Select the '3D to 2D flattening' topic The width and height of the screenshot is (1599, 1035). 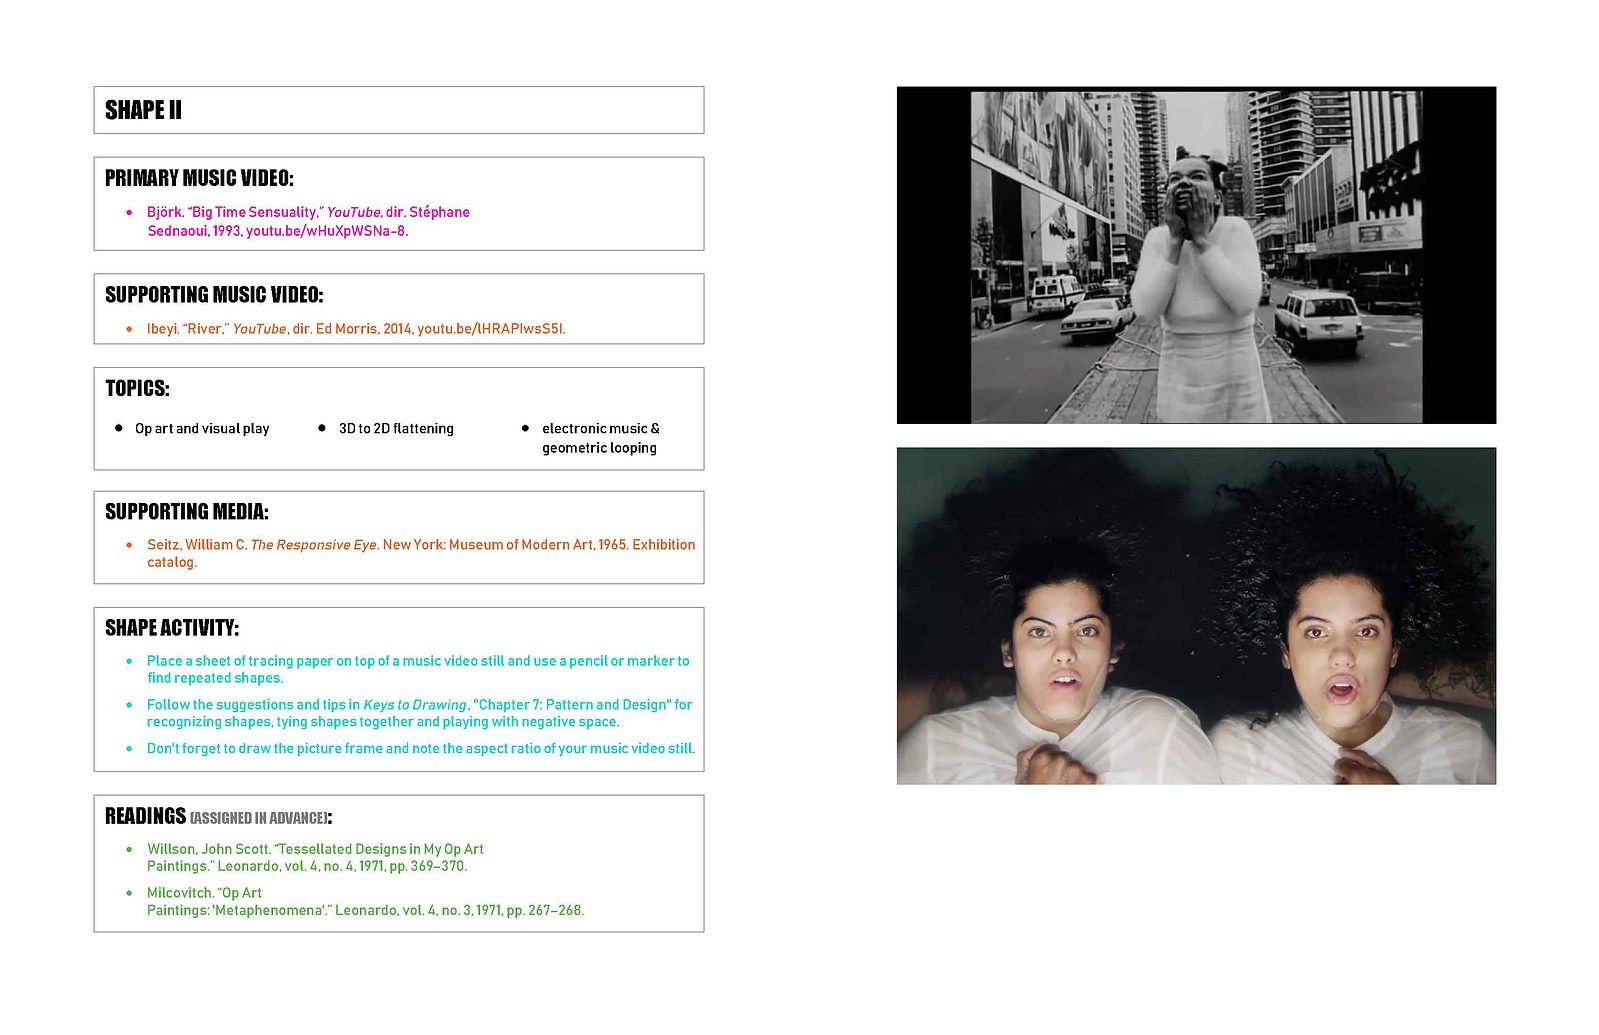coord(396,429)
